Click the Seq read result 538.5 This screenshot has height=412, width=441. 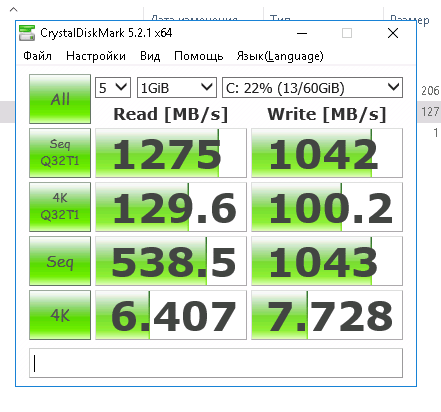[x=171, y=261]
